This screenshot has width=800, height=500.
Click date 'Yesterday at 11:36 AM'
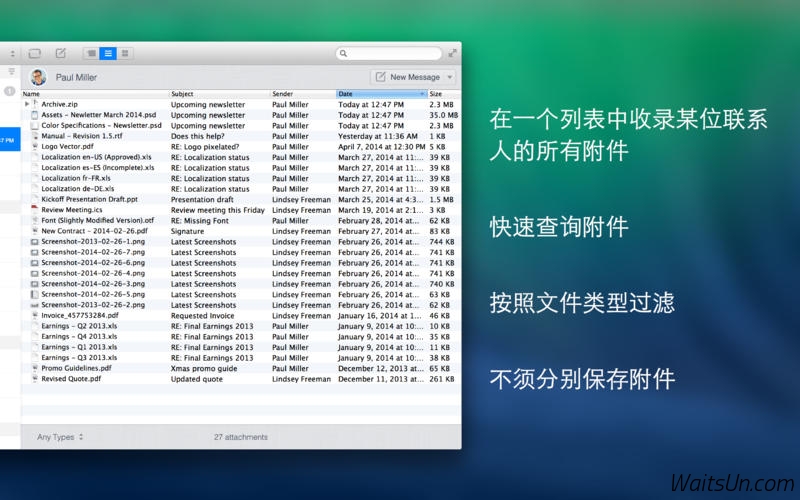pyautogui.click(x=378, y=136)
